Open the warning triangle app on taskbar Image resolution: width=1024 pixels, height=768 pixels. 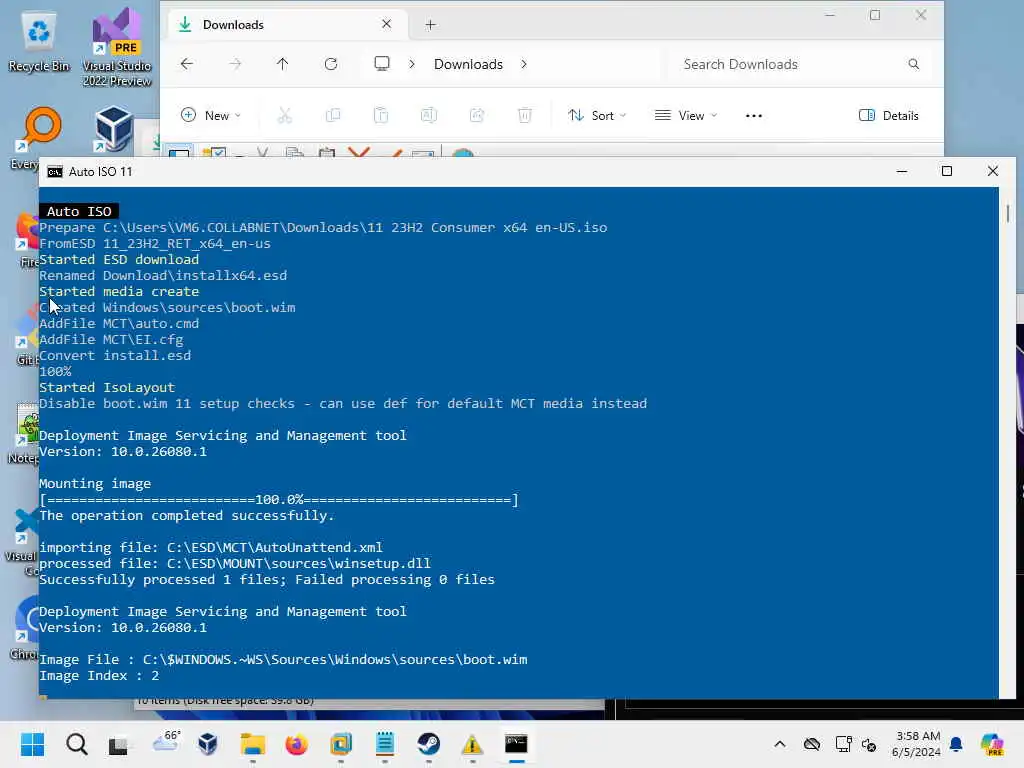point(472,744)
